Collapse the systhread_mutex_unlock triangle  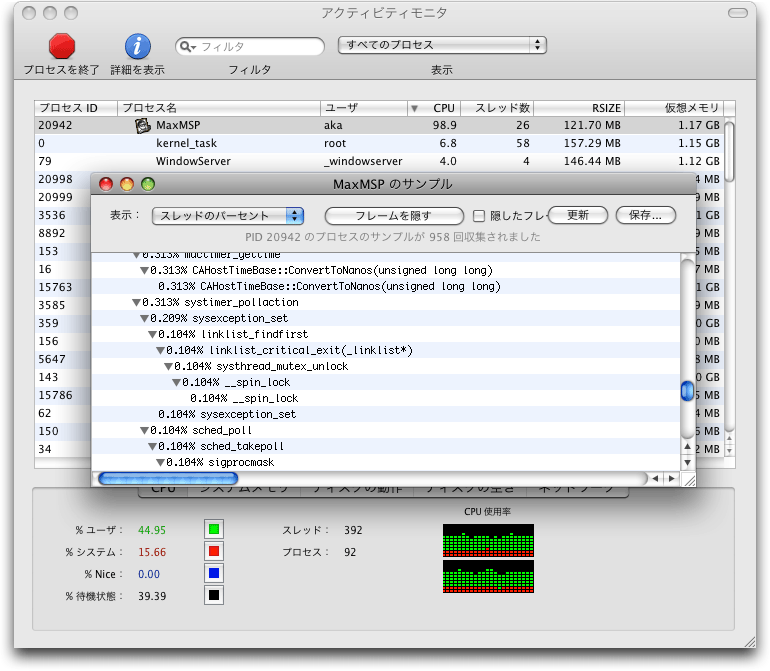[x=168, y=366]
